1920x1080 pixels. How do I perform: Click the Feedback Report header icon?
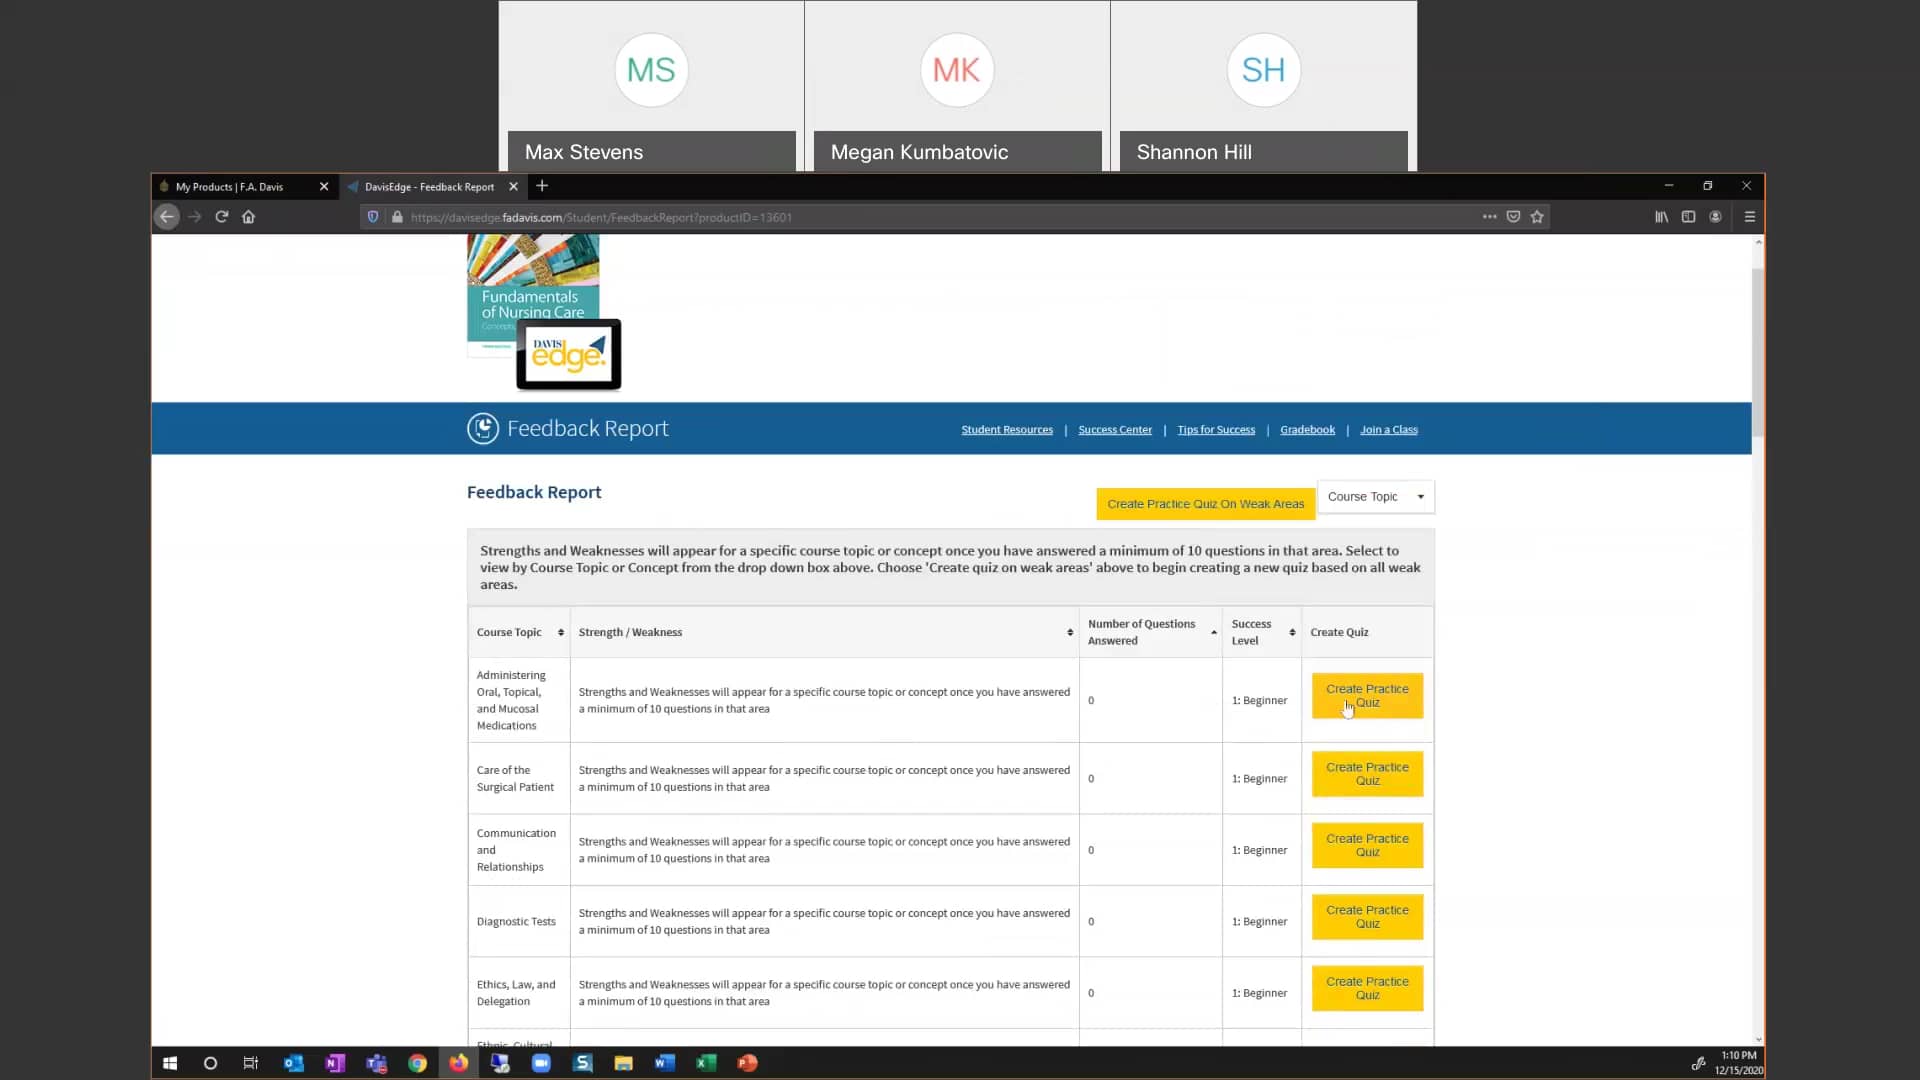point(483,429)
